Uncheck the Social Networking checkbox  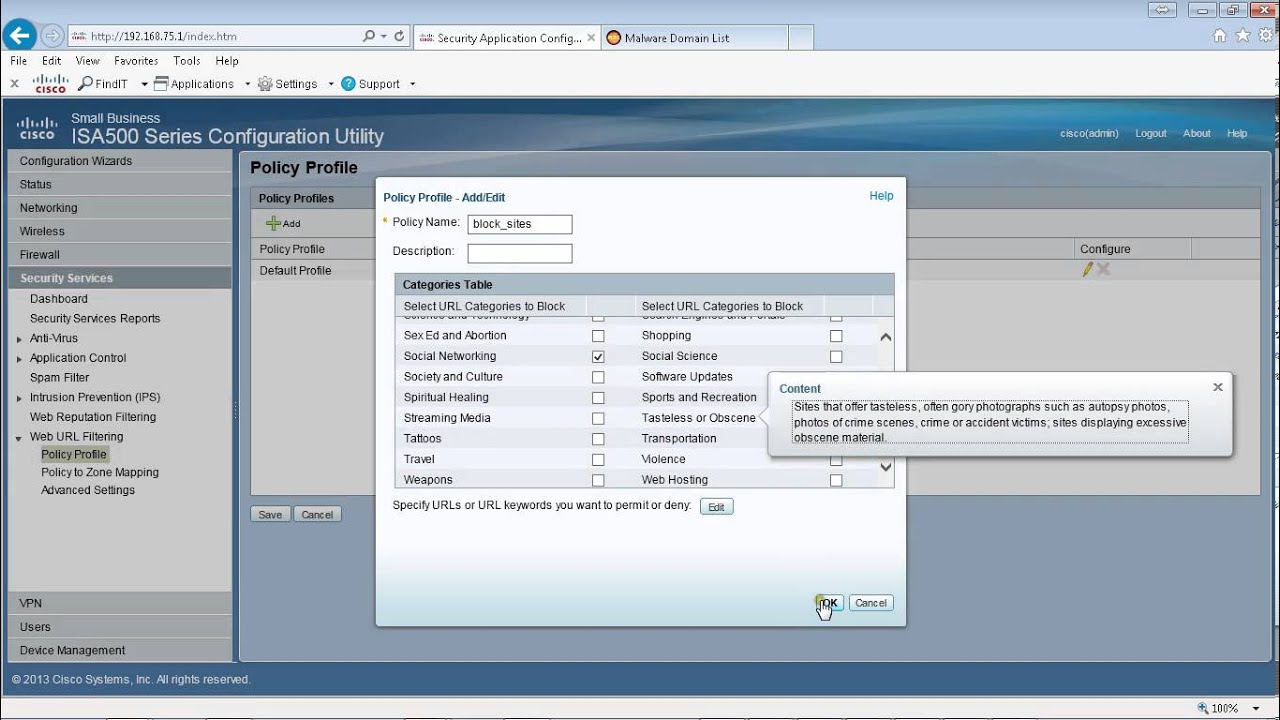[x=598, y=356]
